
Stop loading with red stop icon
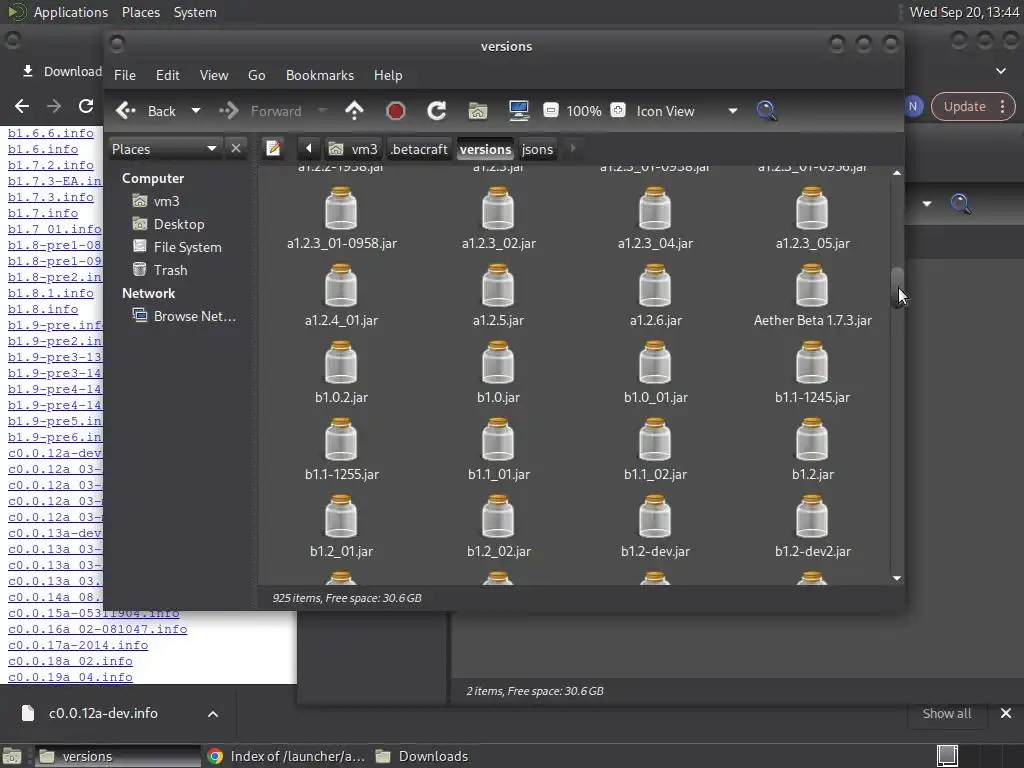(395, 110)
